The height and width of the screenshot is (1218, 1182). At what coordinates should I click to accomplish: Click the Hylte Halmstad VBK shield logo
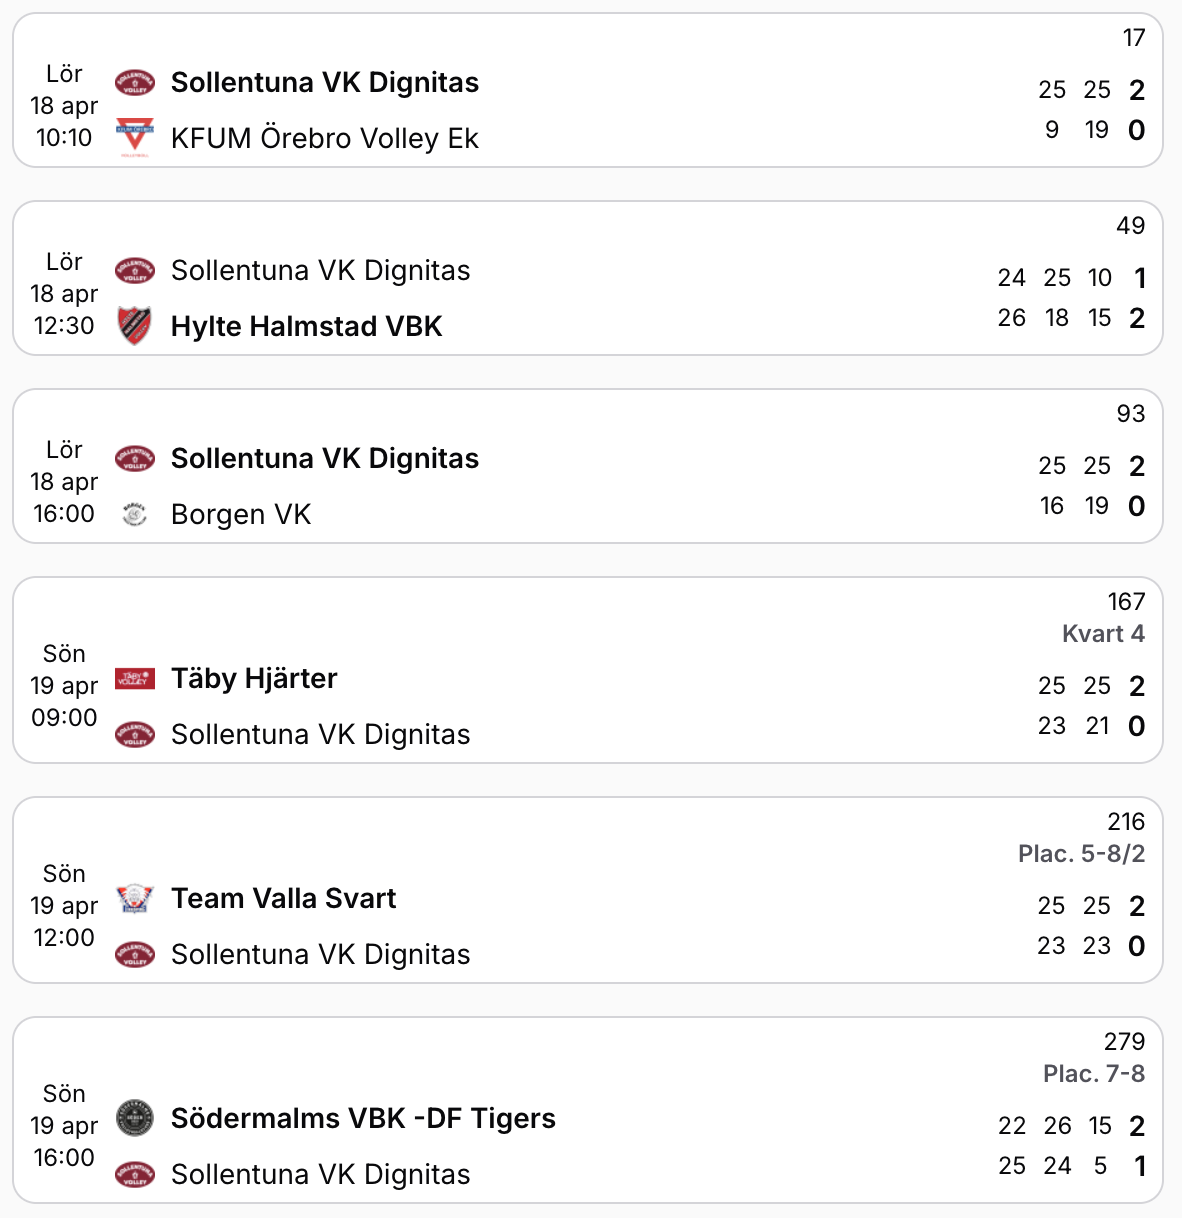[x=135, y=326]
